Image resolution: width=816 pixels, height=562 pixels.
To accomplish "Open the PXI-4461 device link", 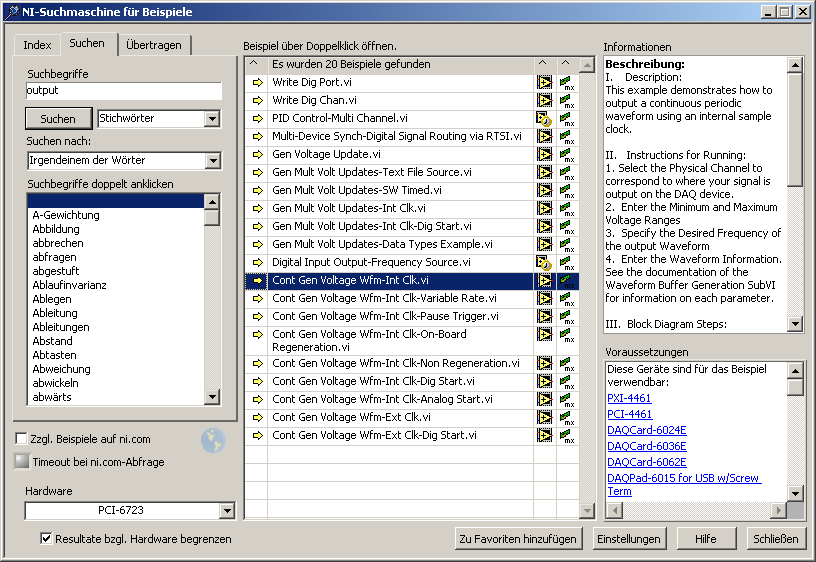I will point(629,398).
